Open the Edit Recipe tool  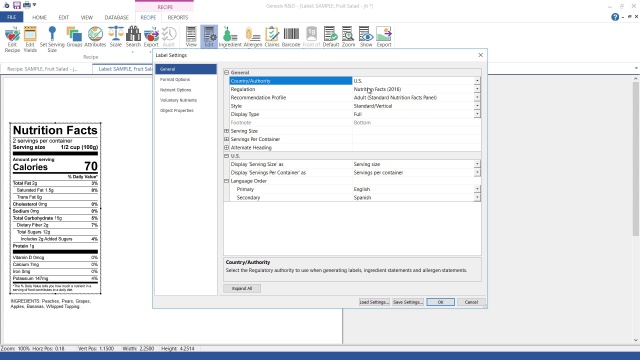point(12,39)
